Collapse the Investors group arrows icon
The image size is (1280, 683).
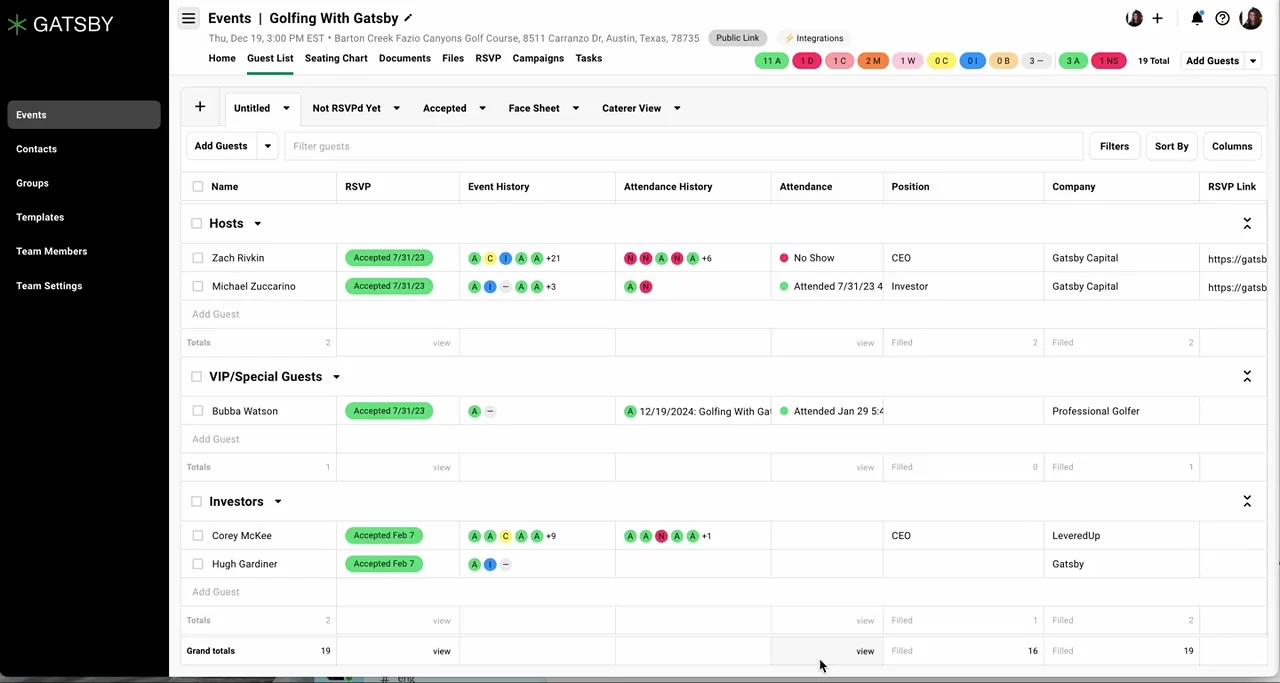[x=1247, y=501]
